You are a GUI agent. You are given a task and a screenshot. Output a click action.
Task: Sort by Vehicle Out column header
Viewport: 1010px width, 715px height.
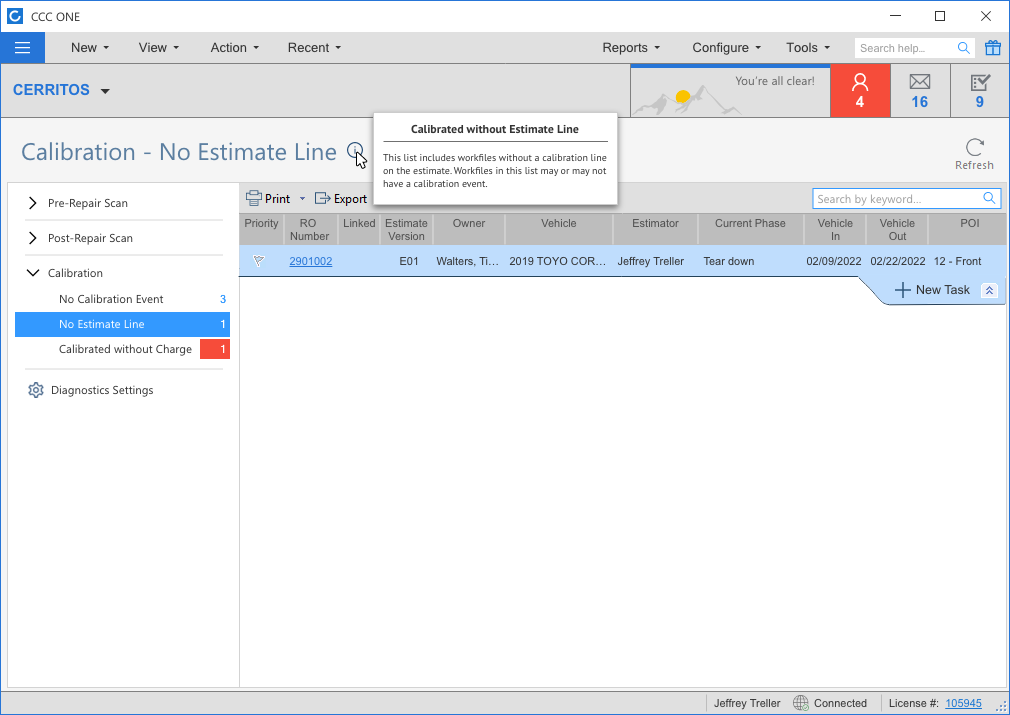(x=897, y=229)
